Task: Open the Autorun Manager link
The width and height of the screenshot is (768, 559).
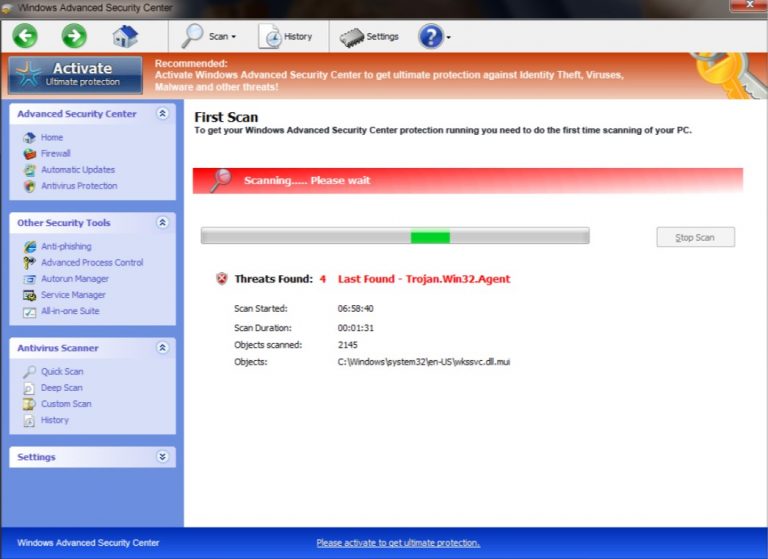Action: coord(75,279)
